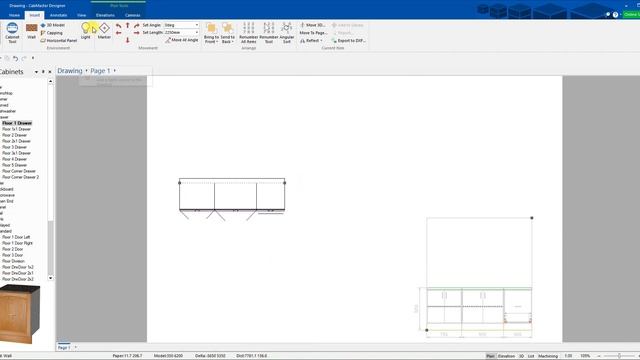Click Send to Back
The width and height of the screenshot is (640, 360).
[227, 33]
